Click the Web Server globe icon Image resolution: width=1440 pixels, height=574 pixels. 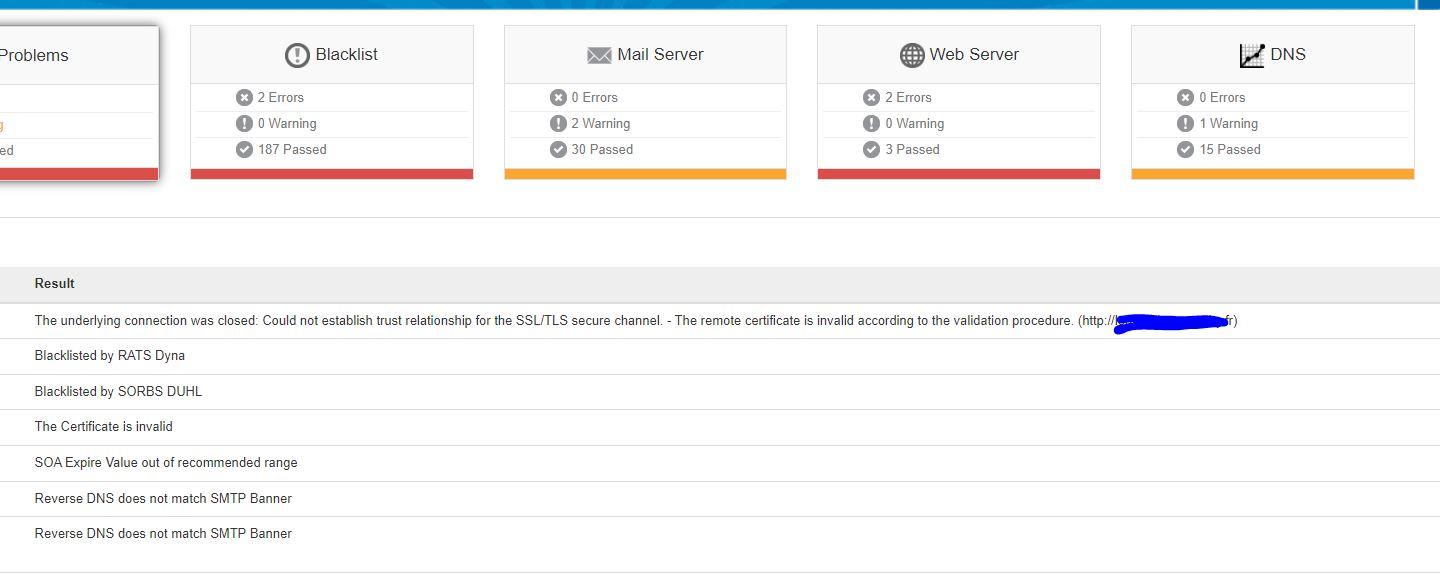pyautogui.click(x=911, y=55)
